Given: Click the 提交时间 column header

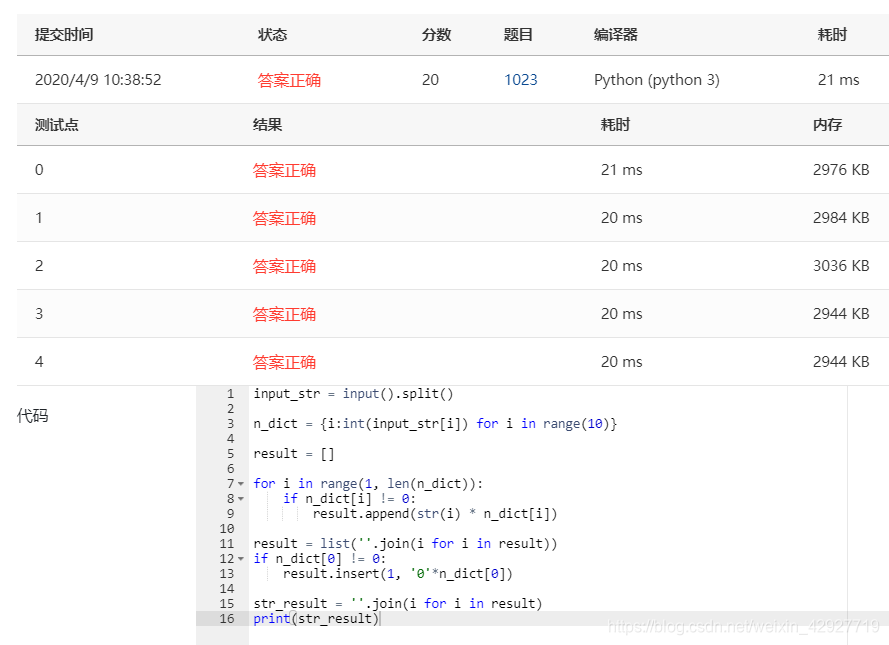Looking at the screenshot, I should click(64, 35).
